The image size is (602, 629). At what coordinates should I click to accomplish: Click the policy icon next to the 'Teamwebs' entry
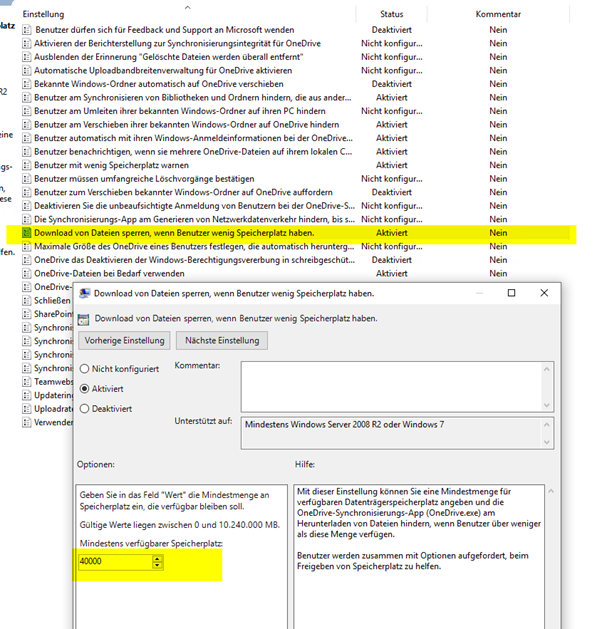click(26, 382)
